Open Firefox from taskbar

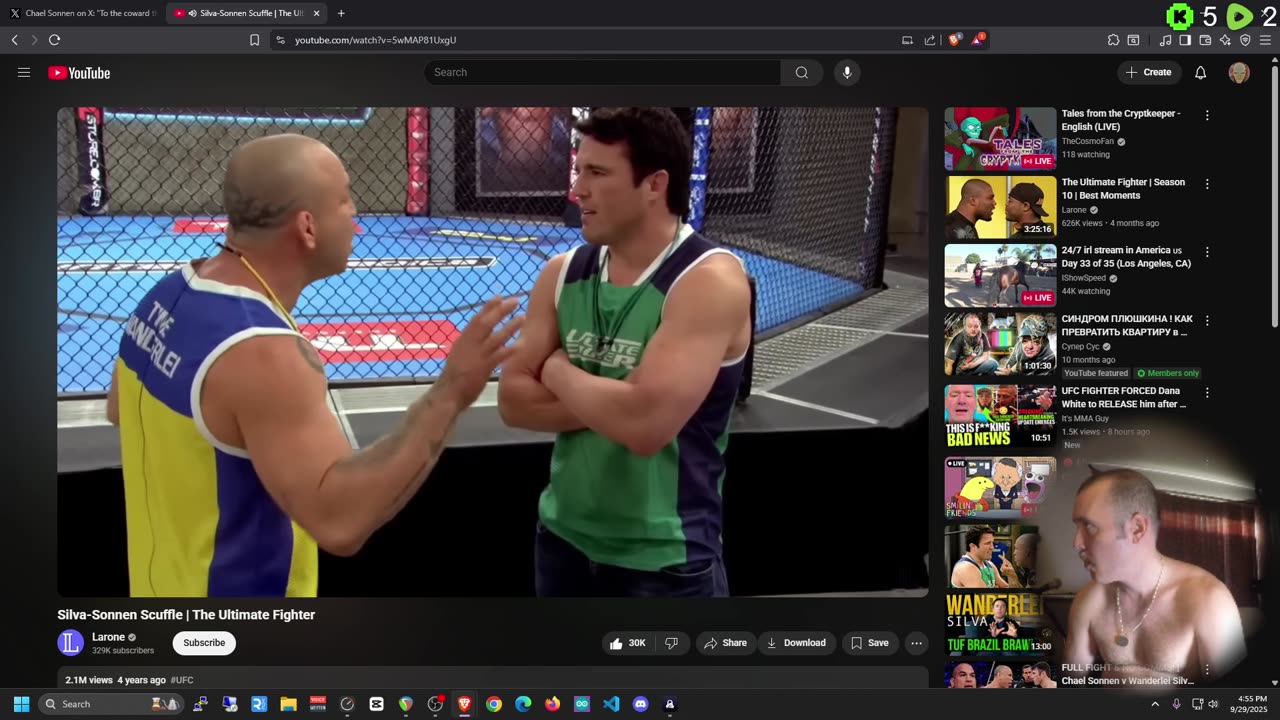[552, 704]
